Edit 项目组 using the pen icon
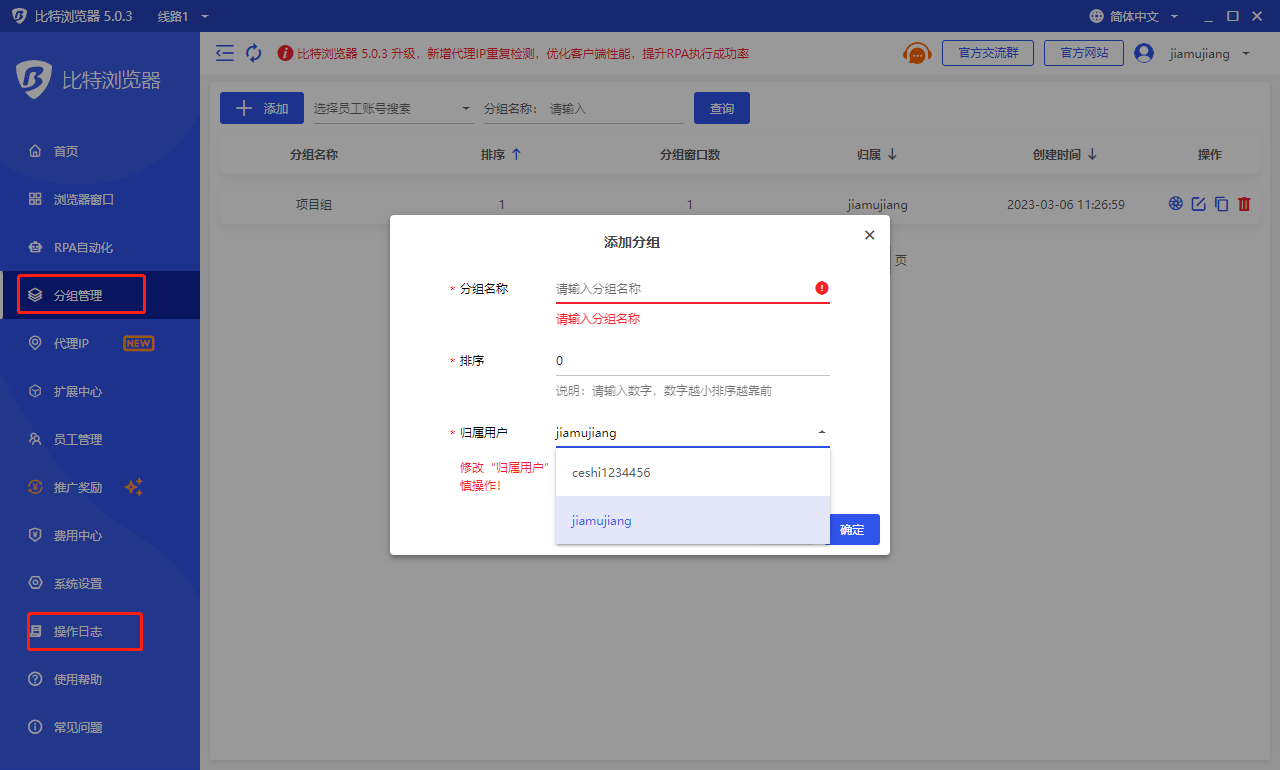Screen dimensions: 1280x770 1198,203
